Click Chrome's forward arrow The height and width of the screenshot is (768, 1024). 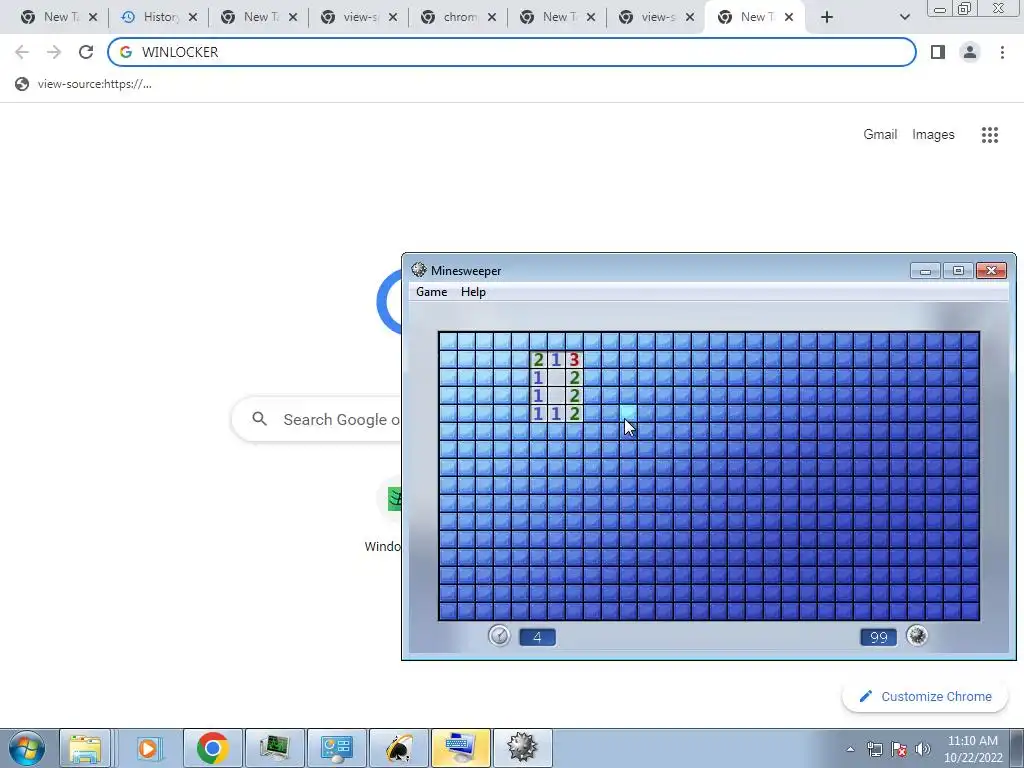(54, 52)
